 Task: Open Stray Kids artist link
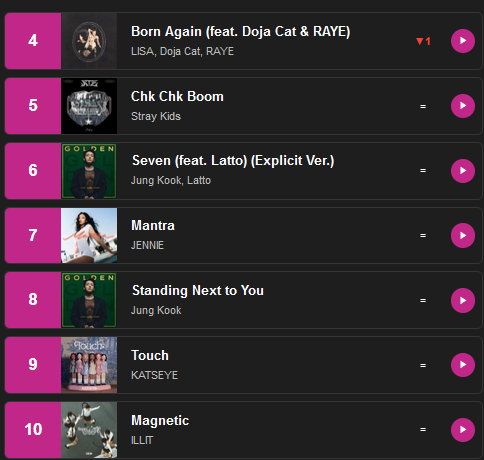pyautogui.click(x=156, y=116)
